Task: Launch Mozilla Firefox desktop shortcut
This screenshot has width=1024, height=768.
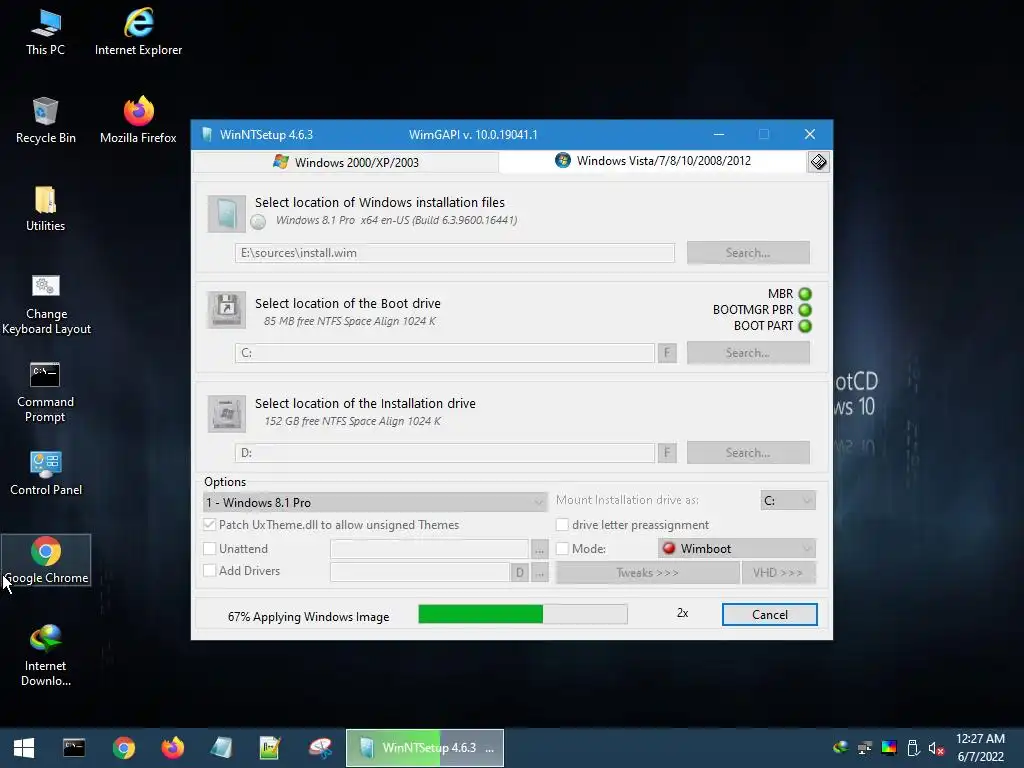Action: 138,120
